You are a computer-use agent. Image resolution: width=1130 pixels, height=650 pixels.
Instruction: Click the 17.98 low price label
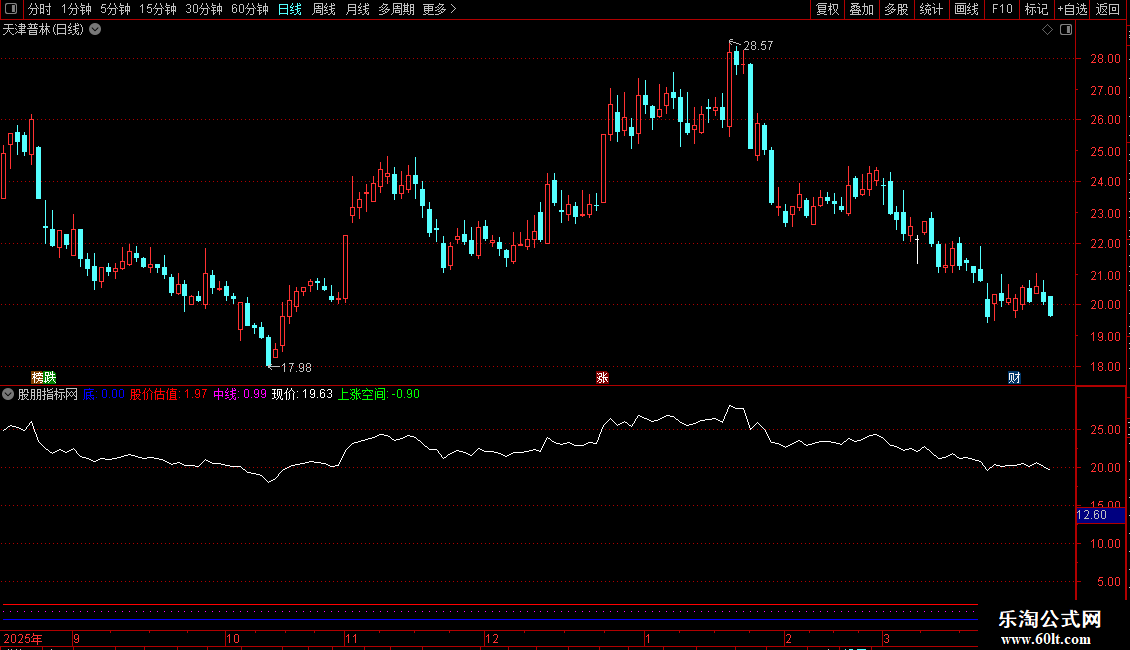tap(296, 368)
